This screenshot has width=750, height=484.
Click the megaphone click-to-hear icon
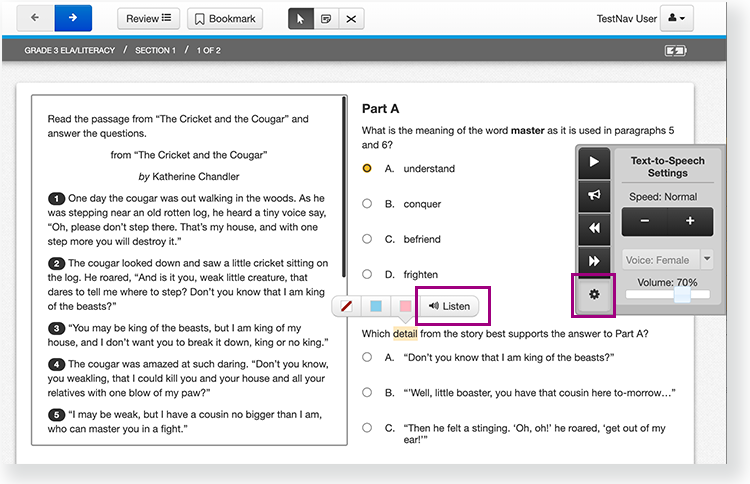594,195
